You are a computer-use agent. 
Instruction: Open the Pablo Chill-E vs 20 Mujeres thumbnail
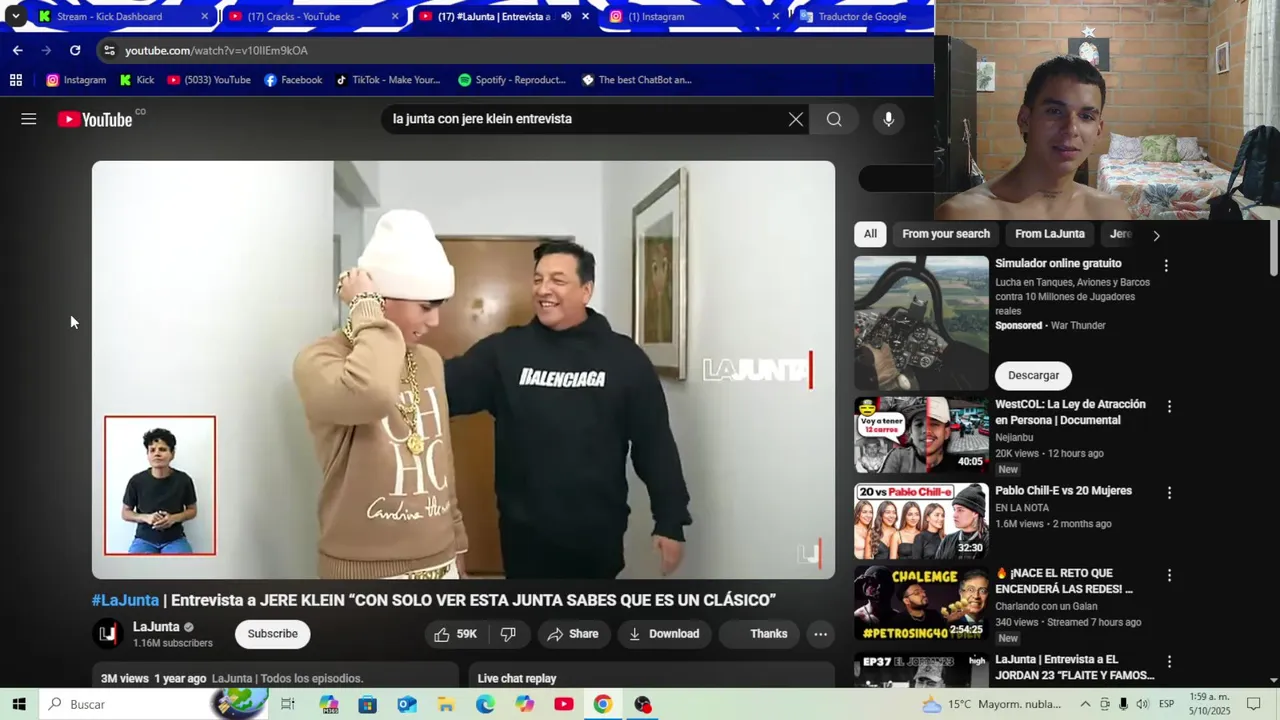pyautogui.click(x=921, y=521)
